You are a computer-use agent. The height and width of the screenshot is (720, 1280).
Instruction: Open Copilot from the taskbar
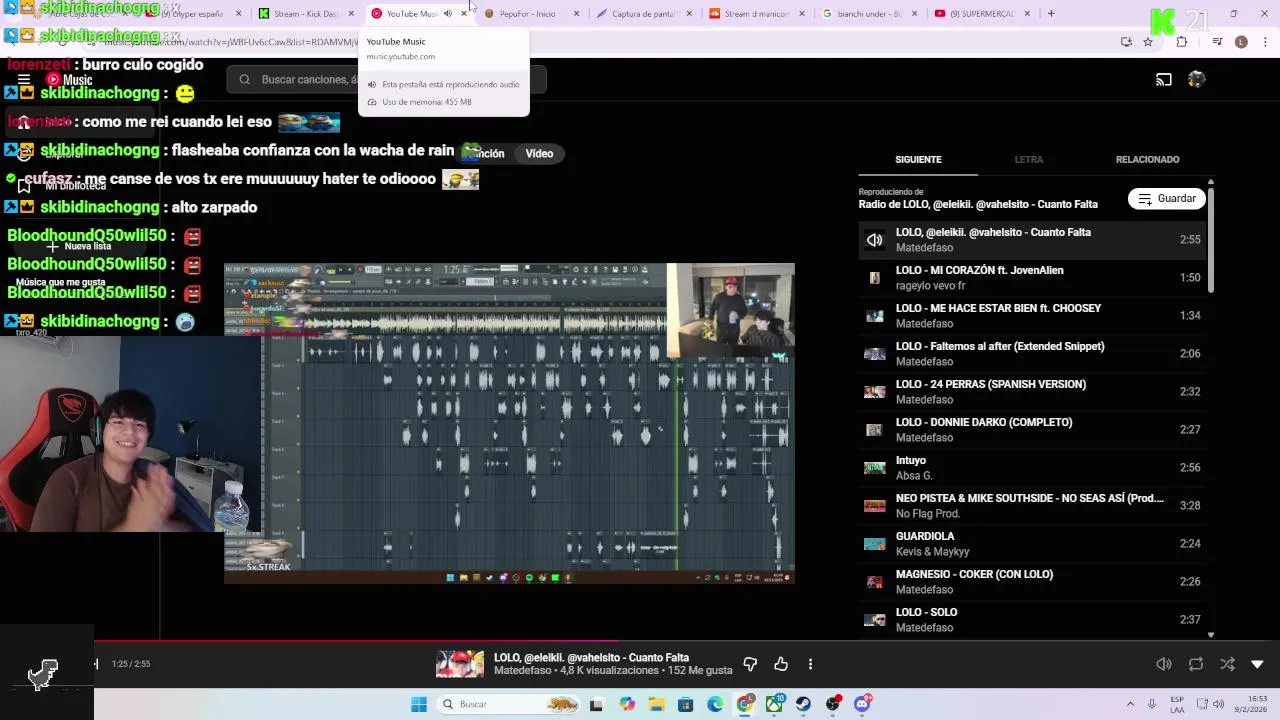coord(627,704)
